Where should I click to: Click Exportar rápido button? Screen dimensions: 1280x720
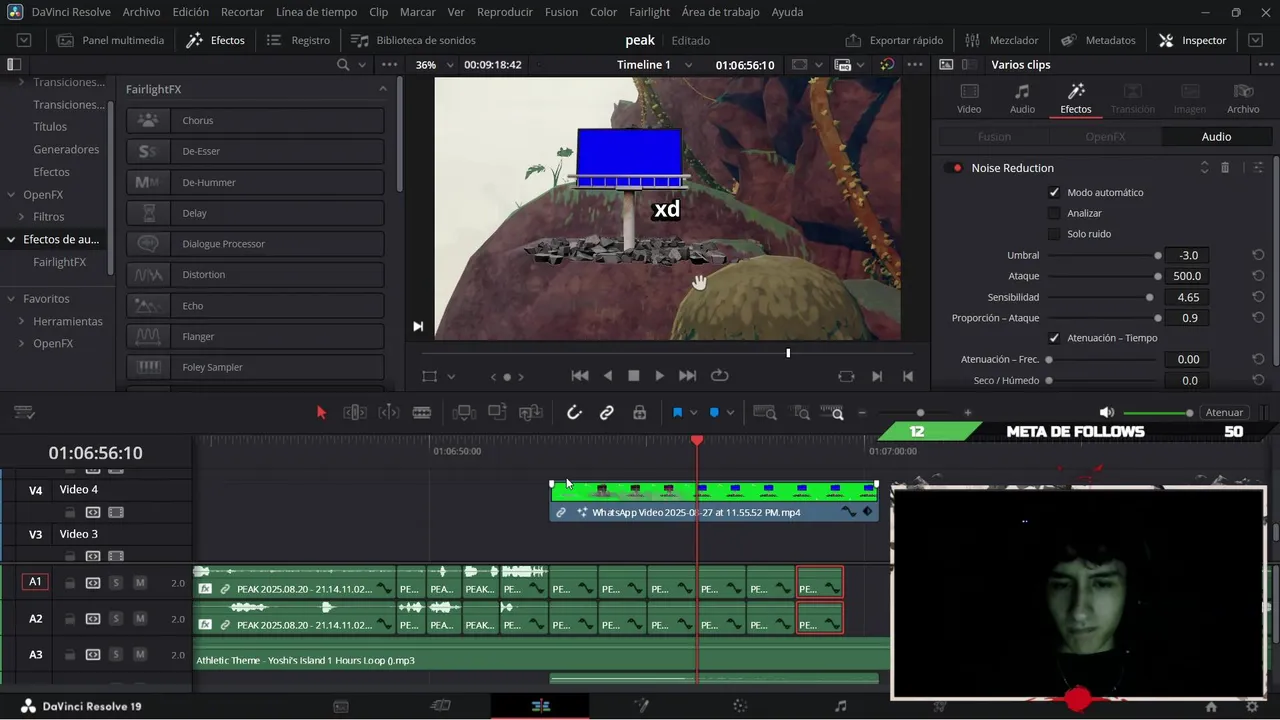pos(894,40)
